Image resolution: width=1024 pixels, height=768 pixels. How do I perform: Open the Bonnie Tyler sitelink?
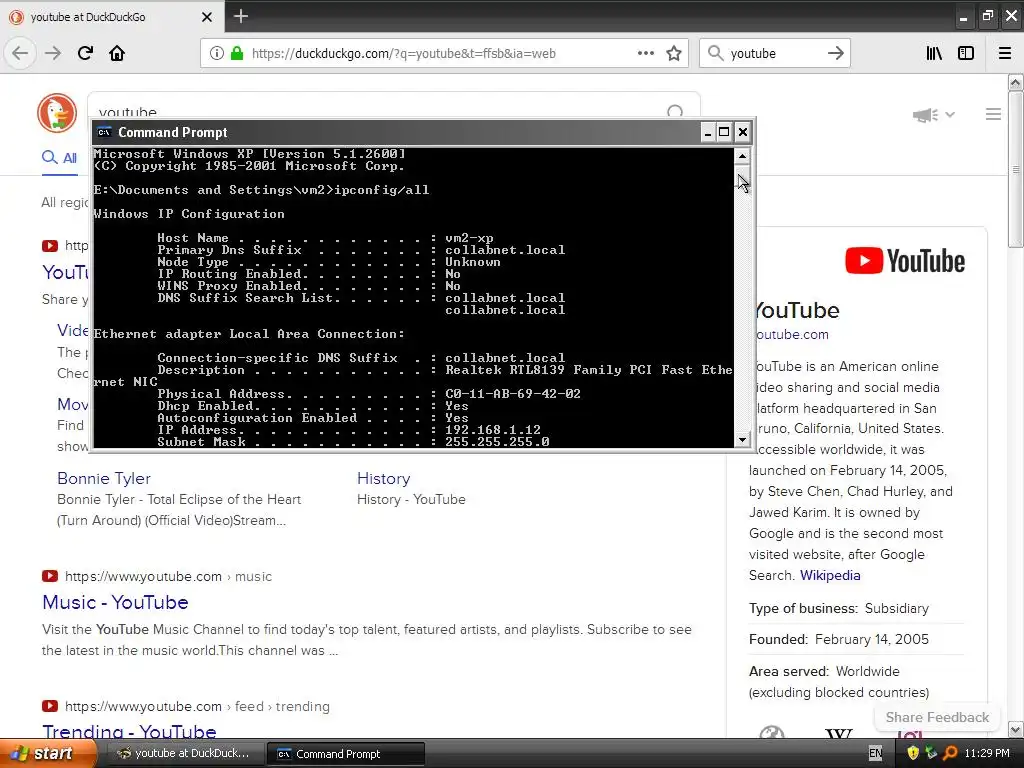[x=104, y=478]
